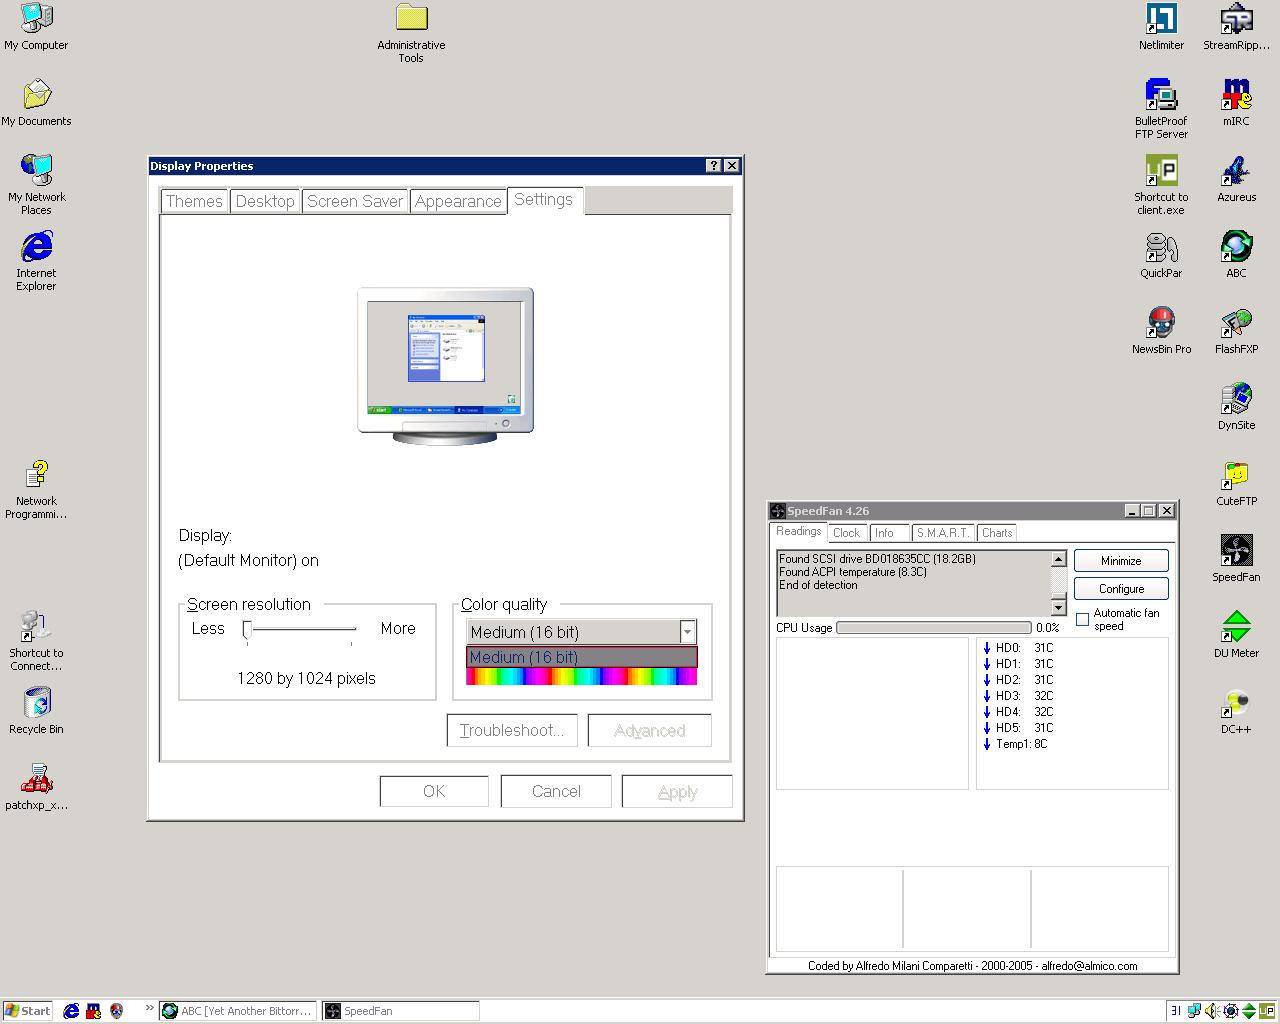Open SpeedFan's S.M.A.R.T. tab
The height and width of the screenshot is (1024, 1280).
(x=941, y=533)
